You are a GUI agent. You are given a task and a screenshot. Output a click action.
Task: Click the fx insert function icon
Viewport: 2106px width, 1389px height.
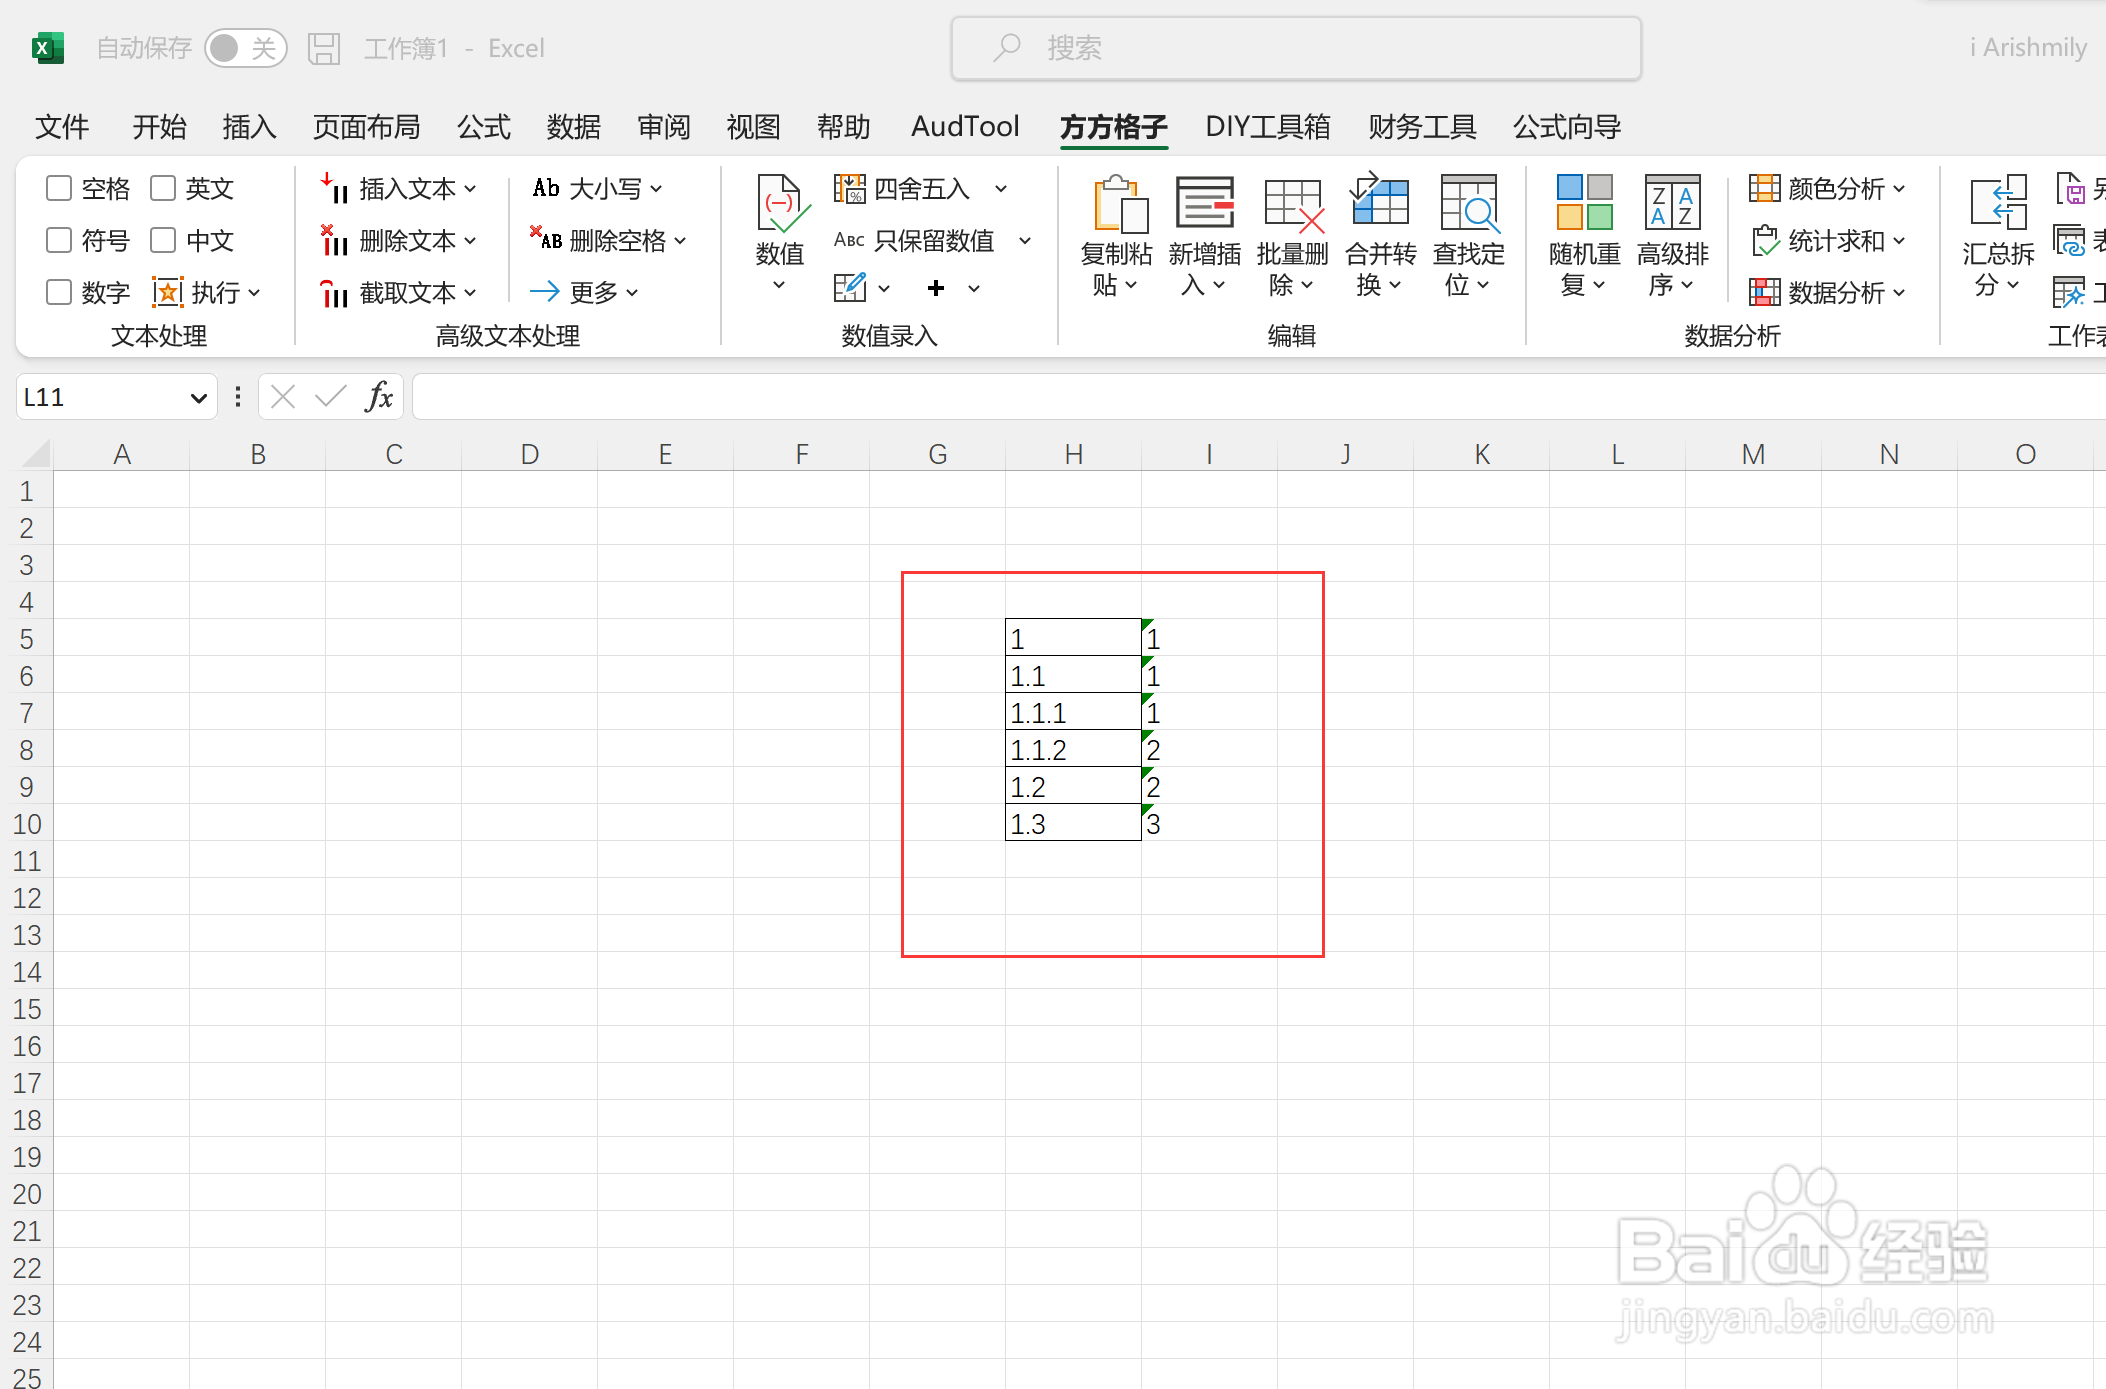click(378, 397)
